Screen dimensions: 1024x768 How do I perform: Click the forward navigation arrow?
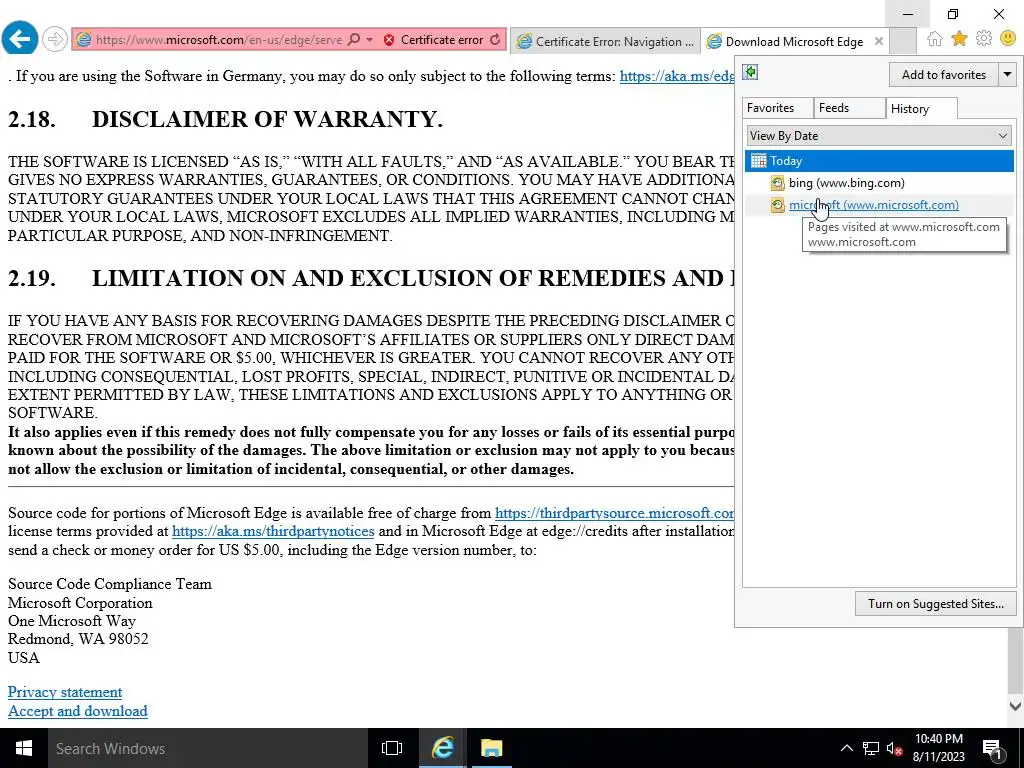coord(55,39)
